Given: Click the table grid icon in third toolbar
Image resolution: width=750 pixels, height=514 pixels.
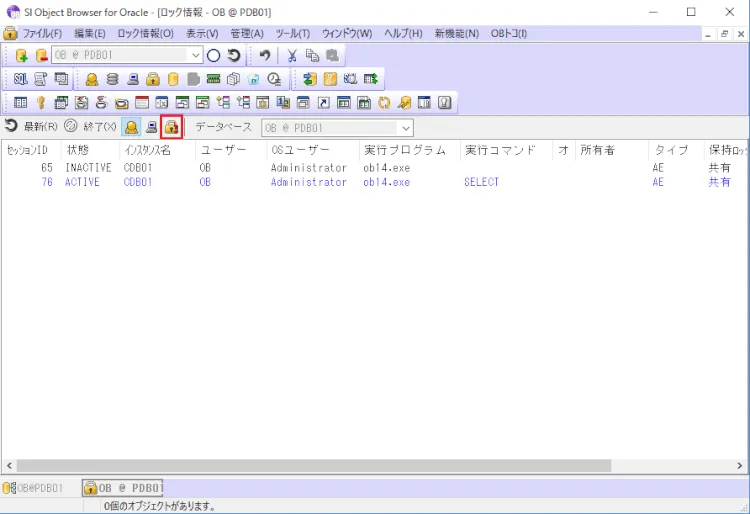Looking at the screenshot, I should tap(20, 102).
